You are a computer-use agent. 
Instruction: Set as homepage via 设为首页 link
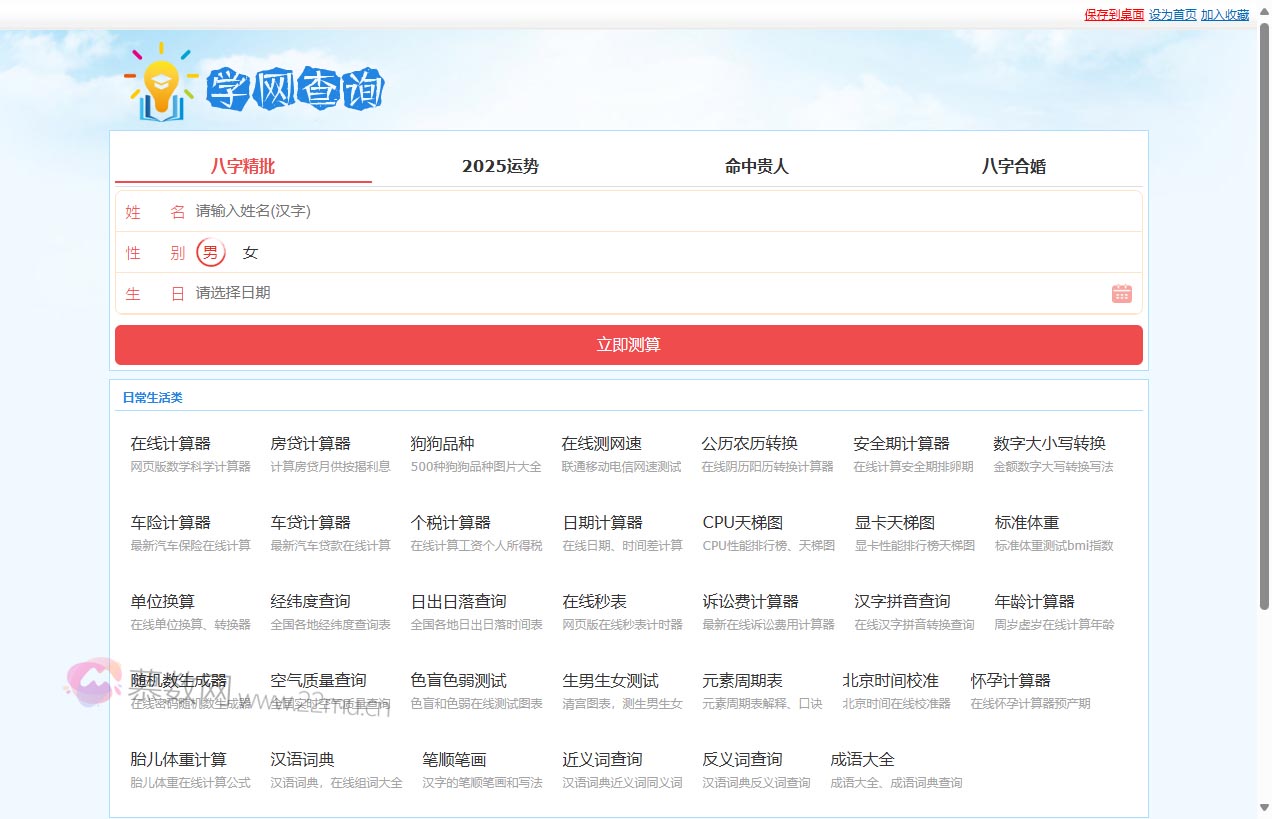(x=1171, y=14)
